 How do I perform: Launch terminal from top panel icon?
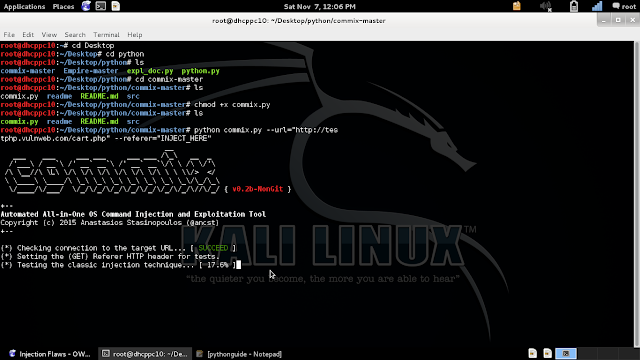(x=100, y=6)
